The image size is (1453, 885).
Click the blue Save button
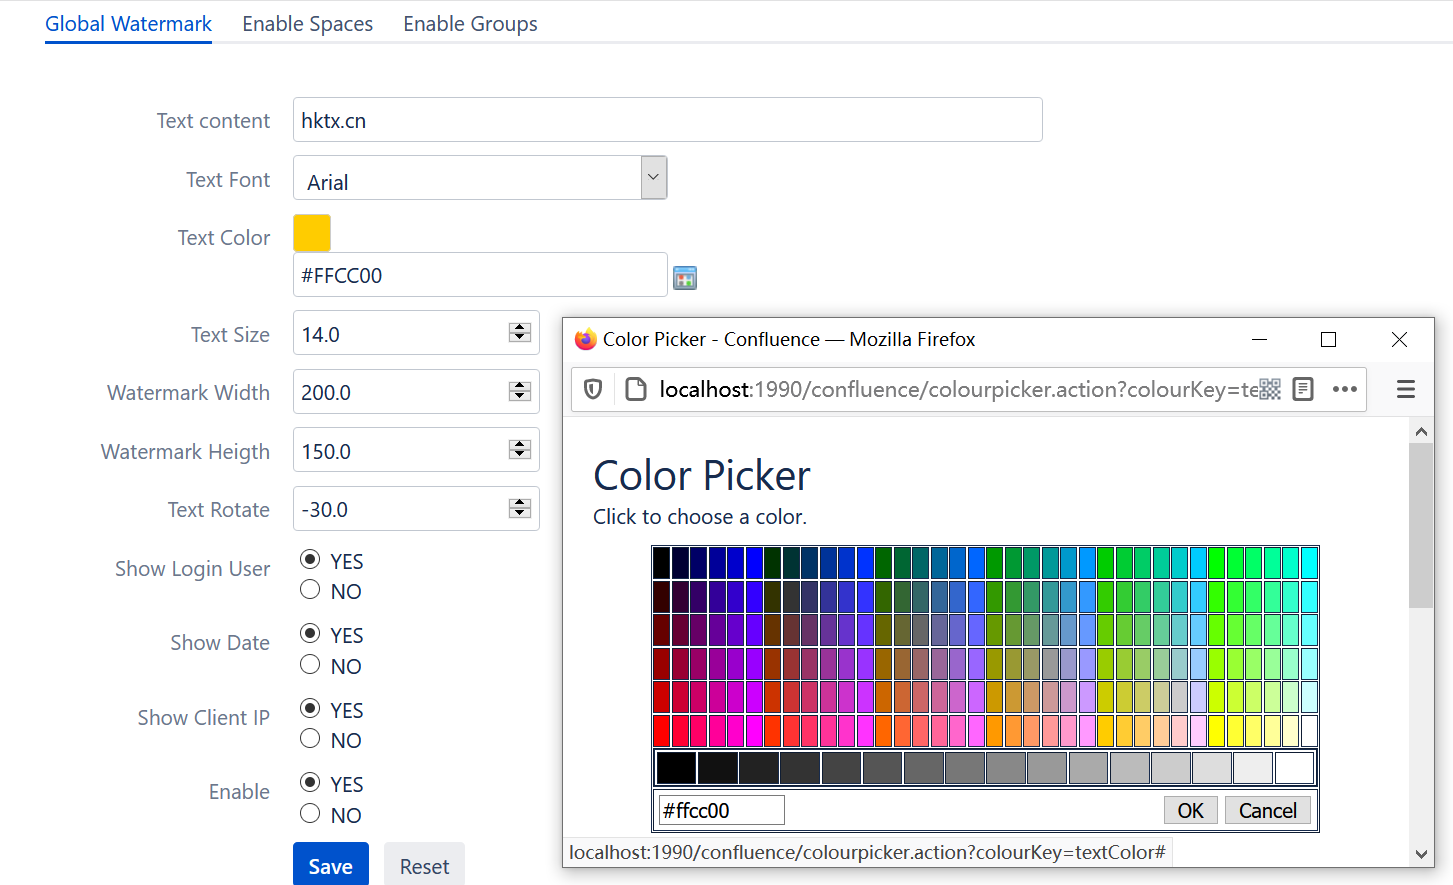330,865
